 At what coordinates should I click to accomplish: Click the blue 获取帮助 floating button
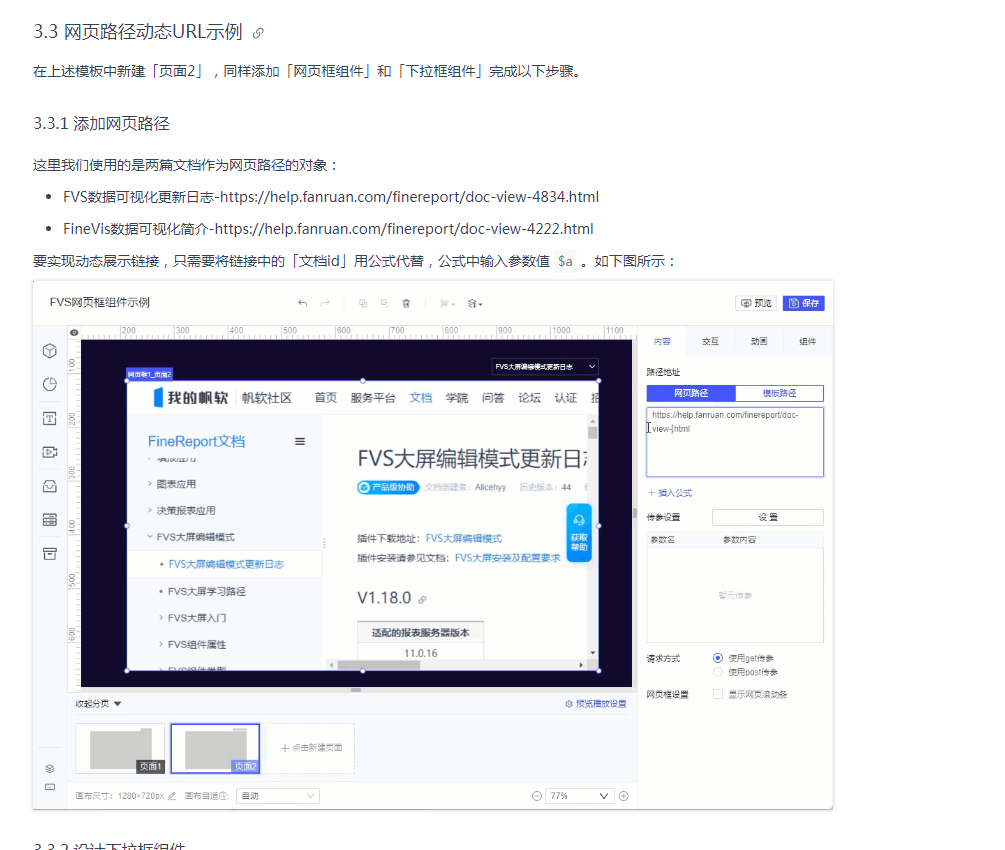coord(579,533)
